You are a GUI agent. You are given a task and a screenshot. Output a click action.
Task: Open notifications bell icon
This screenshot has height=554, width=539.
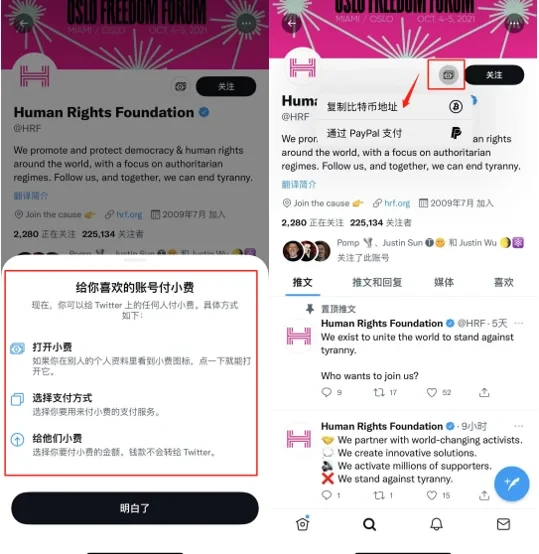(x=437, y=524)
